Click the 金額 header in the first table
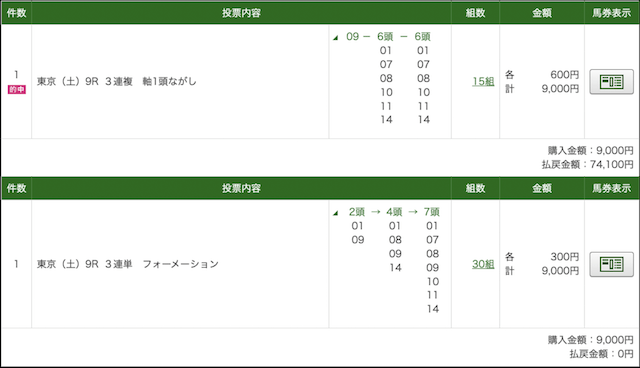This screenshot has height=368, width=640. (x=542, y=13)
